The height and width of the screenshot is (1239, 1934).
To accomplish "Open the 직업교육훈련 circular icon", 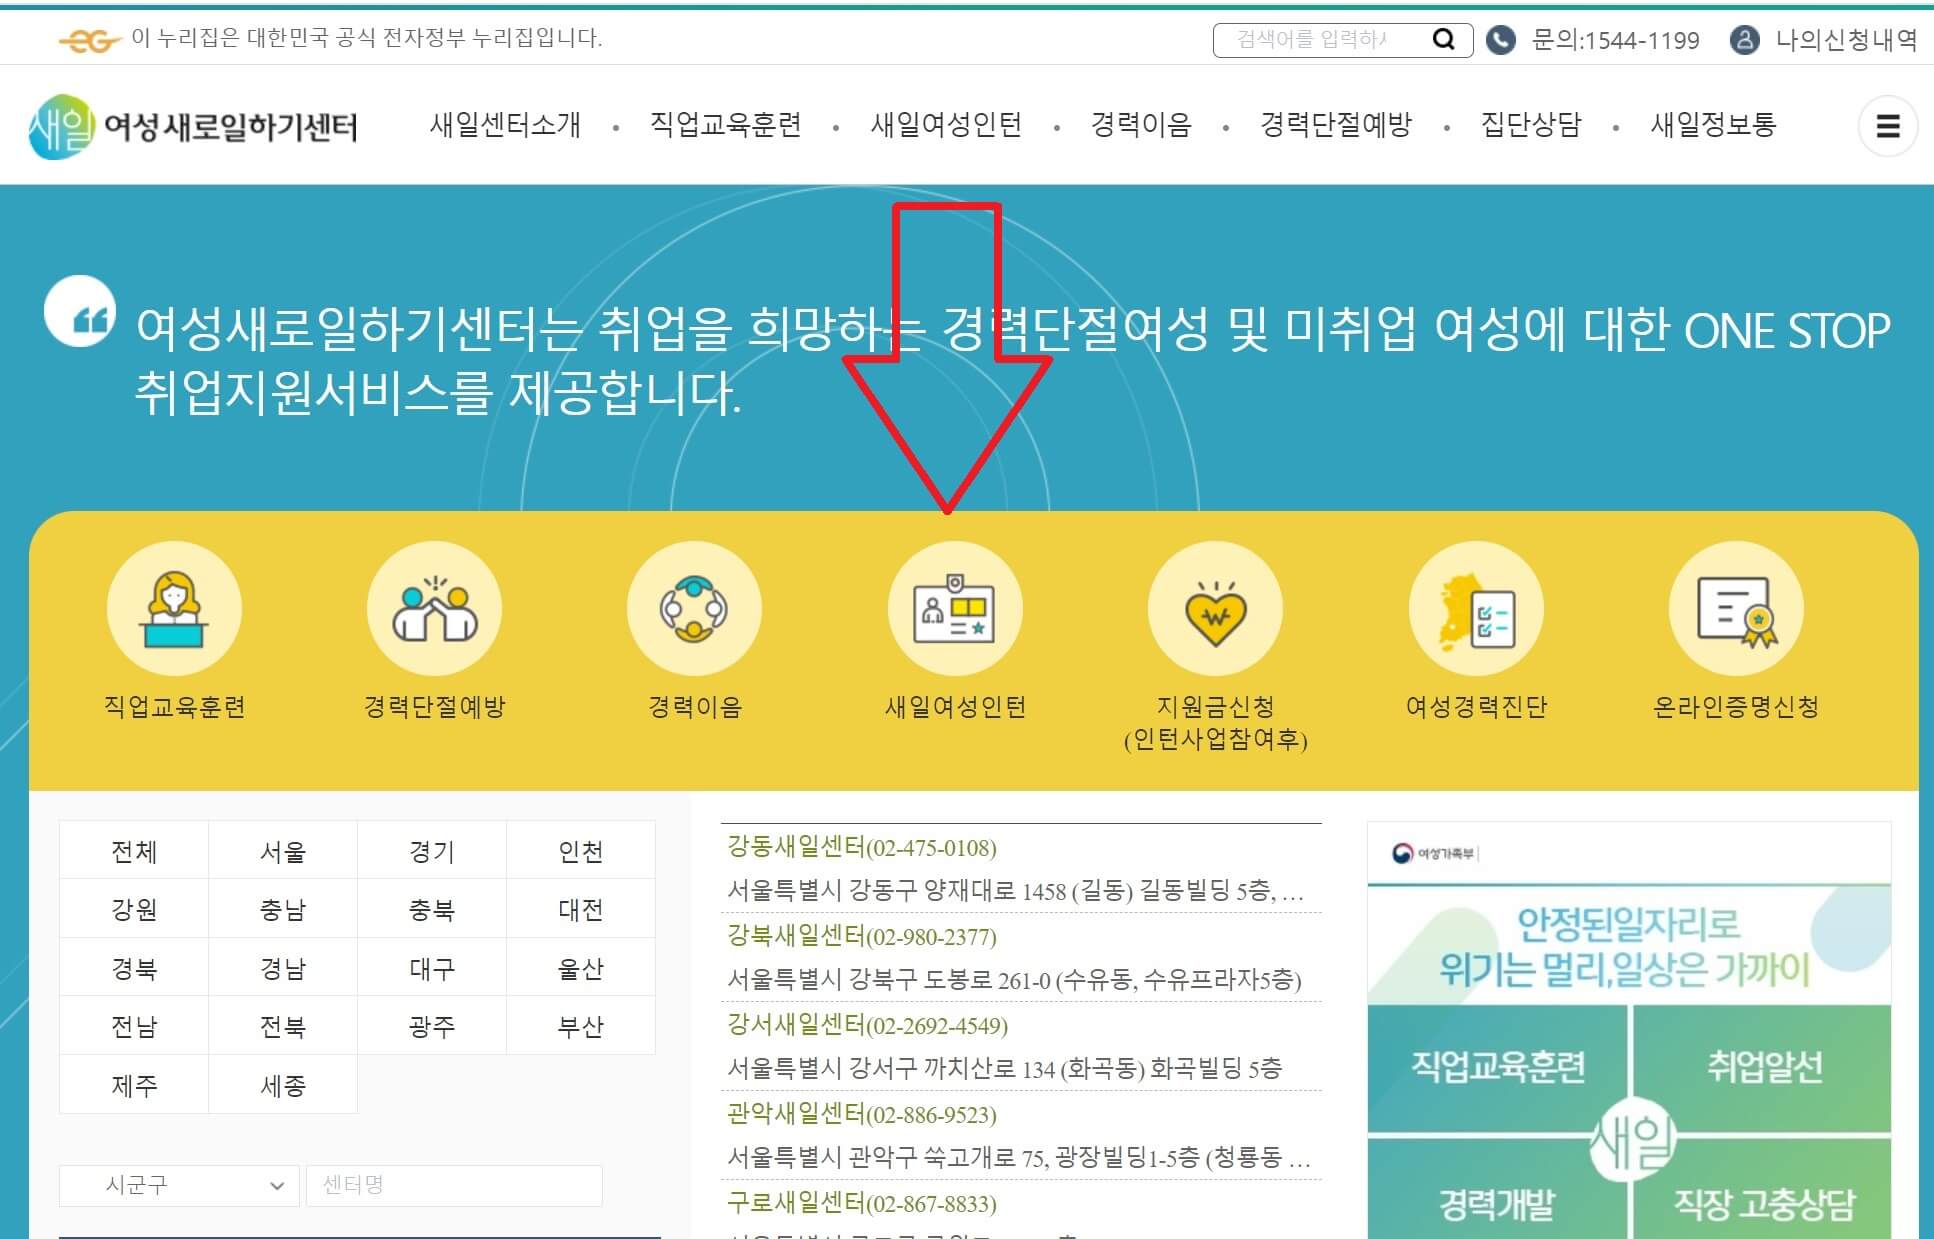I will [173, 607].
